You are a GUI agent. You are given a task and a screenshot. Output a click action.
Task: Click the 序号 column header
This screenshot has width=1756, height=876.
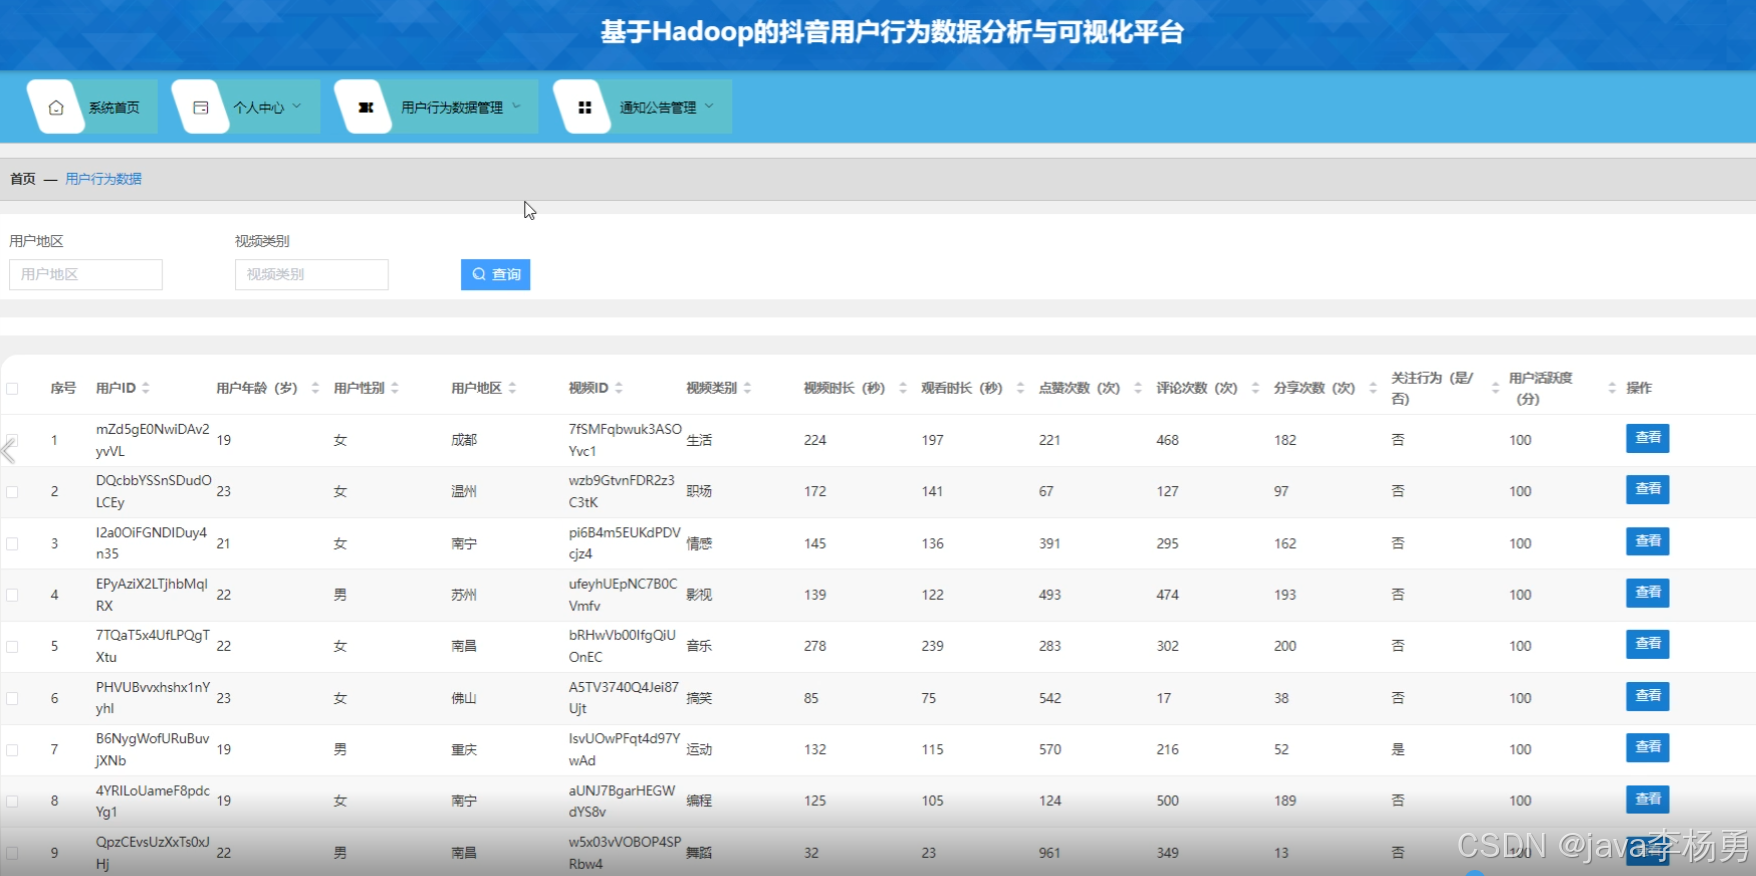(x=63, y=388)
